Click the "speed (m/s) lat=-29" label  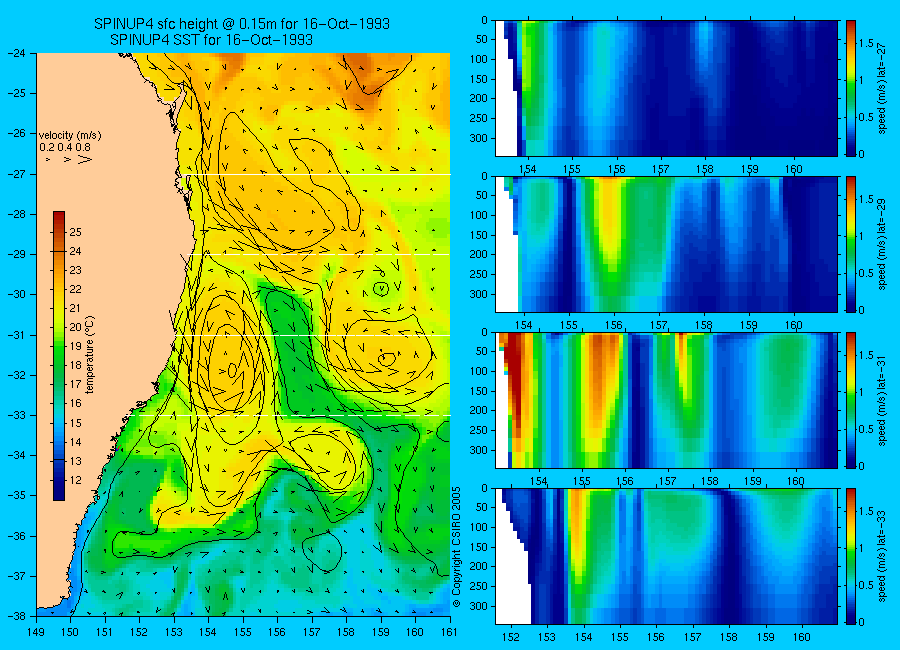pyautogui.click(x=882, y=245)
